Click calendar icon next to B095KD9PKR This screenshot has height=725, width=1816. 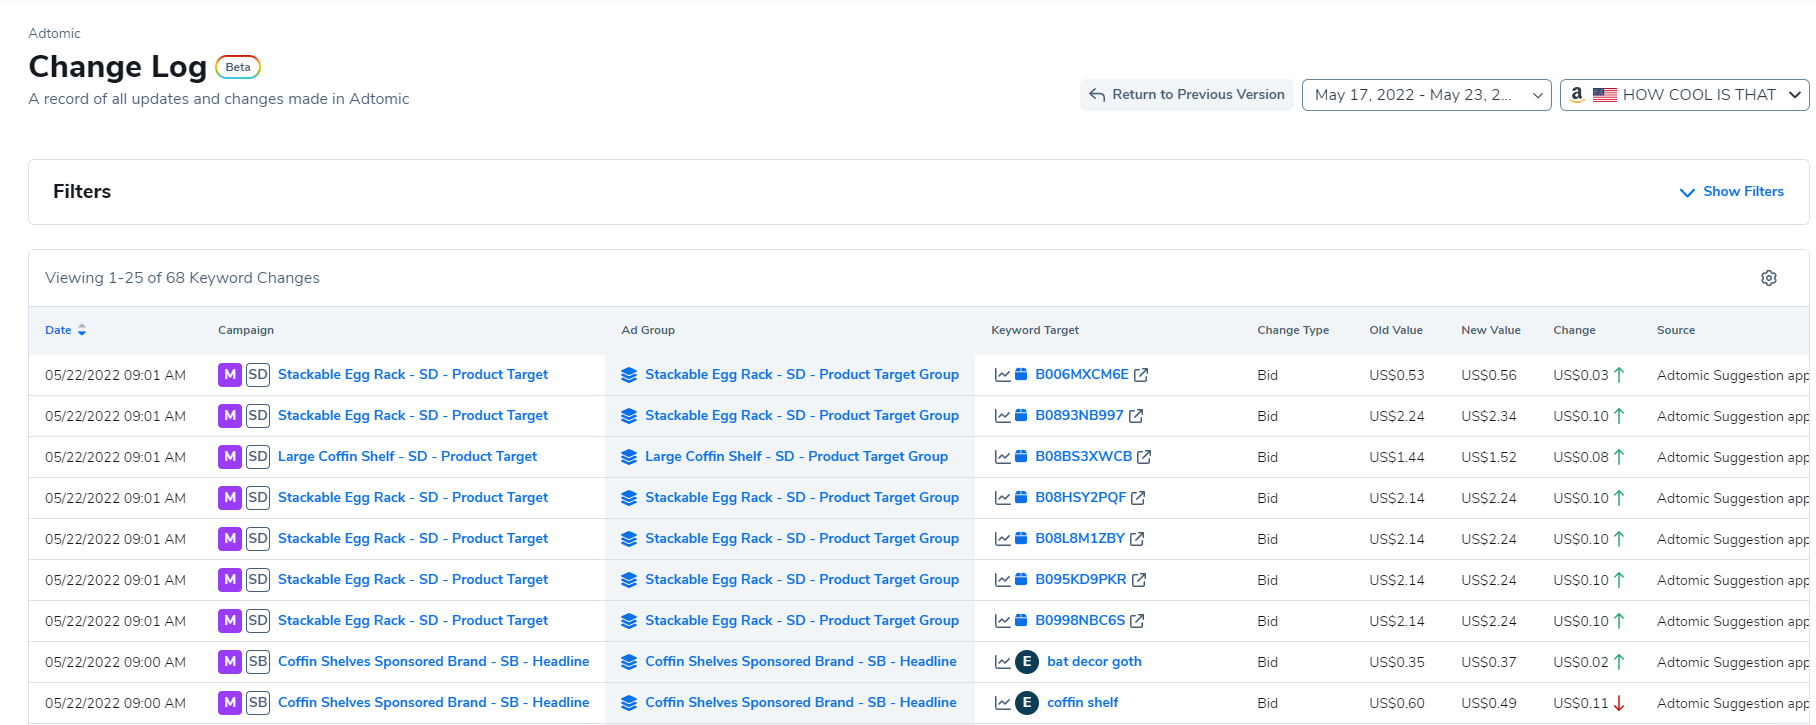coord(1021,580)
